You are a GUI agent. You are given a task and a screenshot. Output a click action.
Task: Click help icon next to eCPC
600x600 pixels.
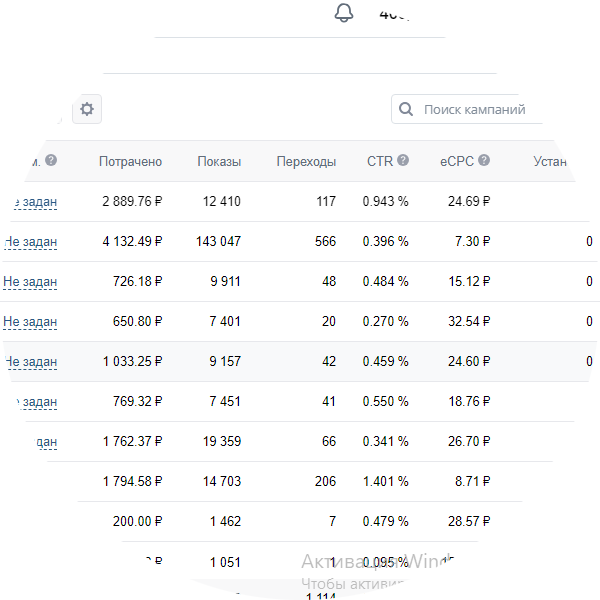coord(484,160)
